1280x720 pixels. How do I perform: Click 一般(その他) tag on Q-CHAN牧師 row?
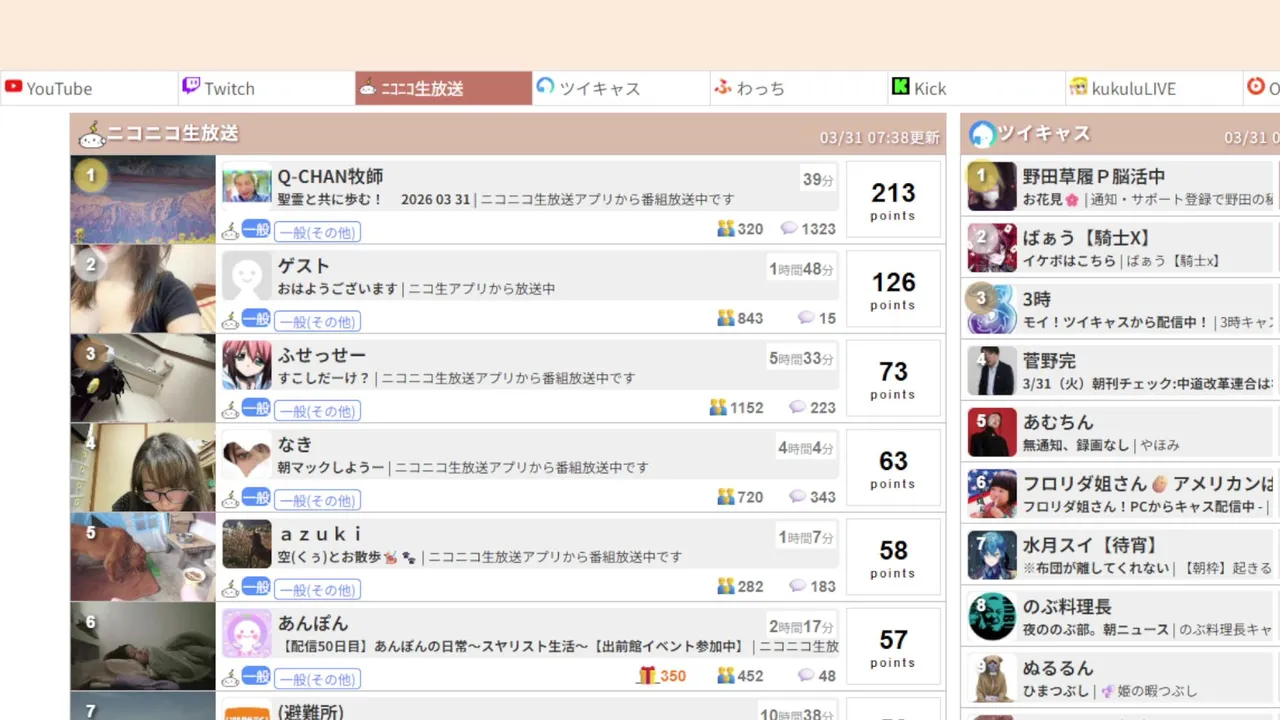(317, 232)
